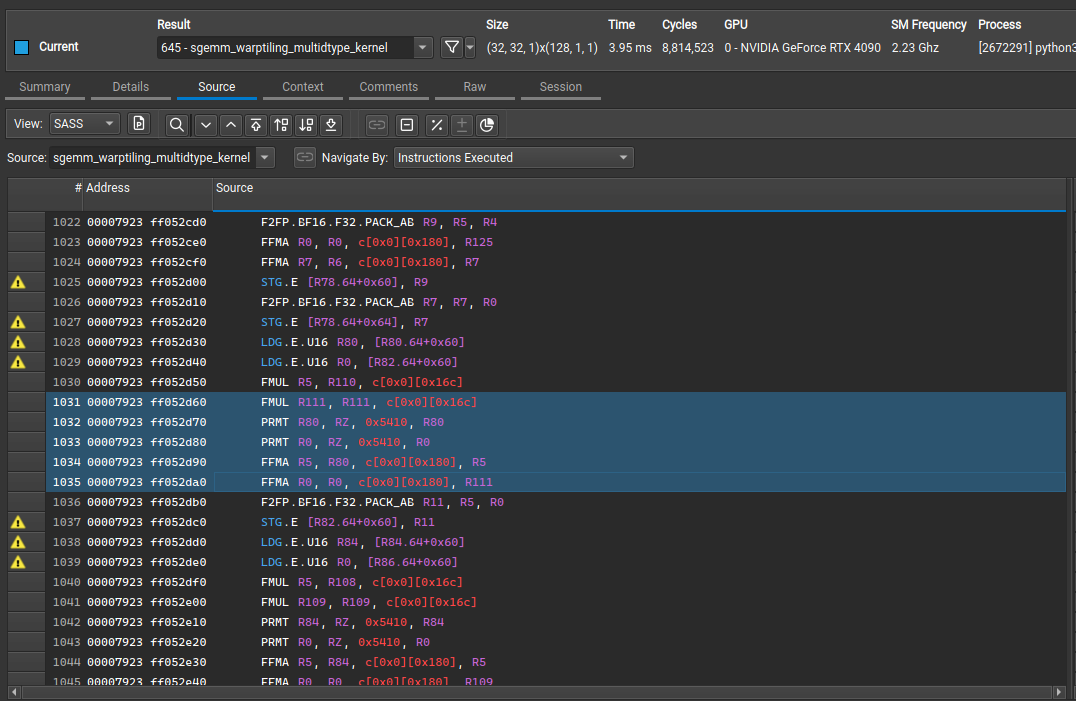This screenshot has width=1076, height=701.
Task: Open the Source kernel dropdown
Action: 264,158
